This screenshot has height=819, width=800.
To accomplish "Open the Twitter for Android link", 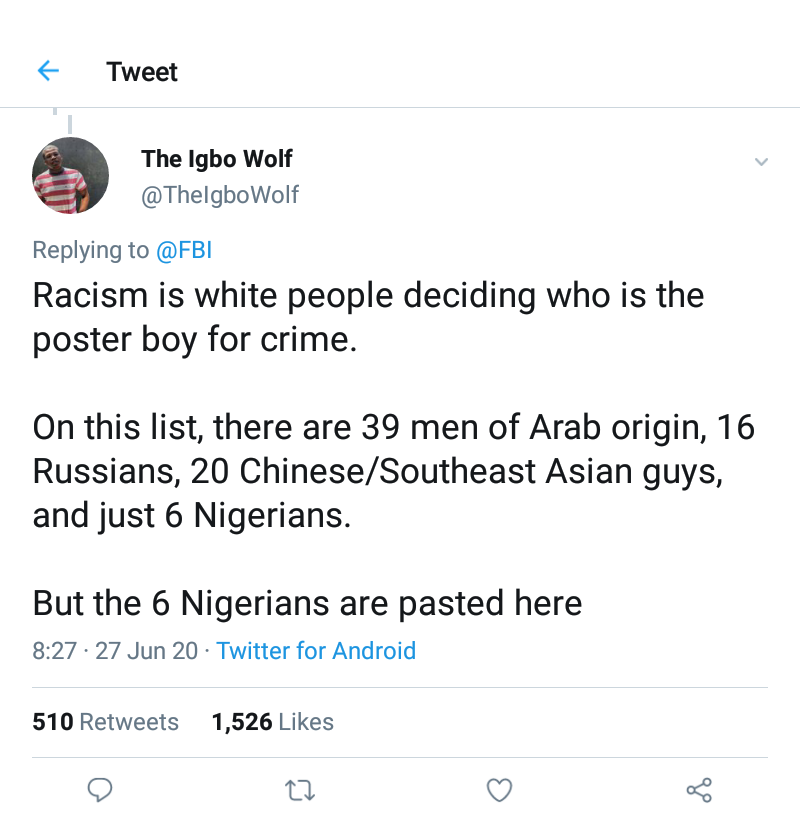I will (x=316, y=651).
